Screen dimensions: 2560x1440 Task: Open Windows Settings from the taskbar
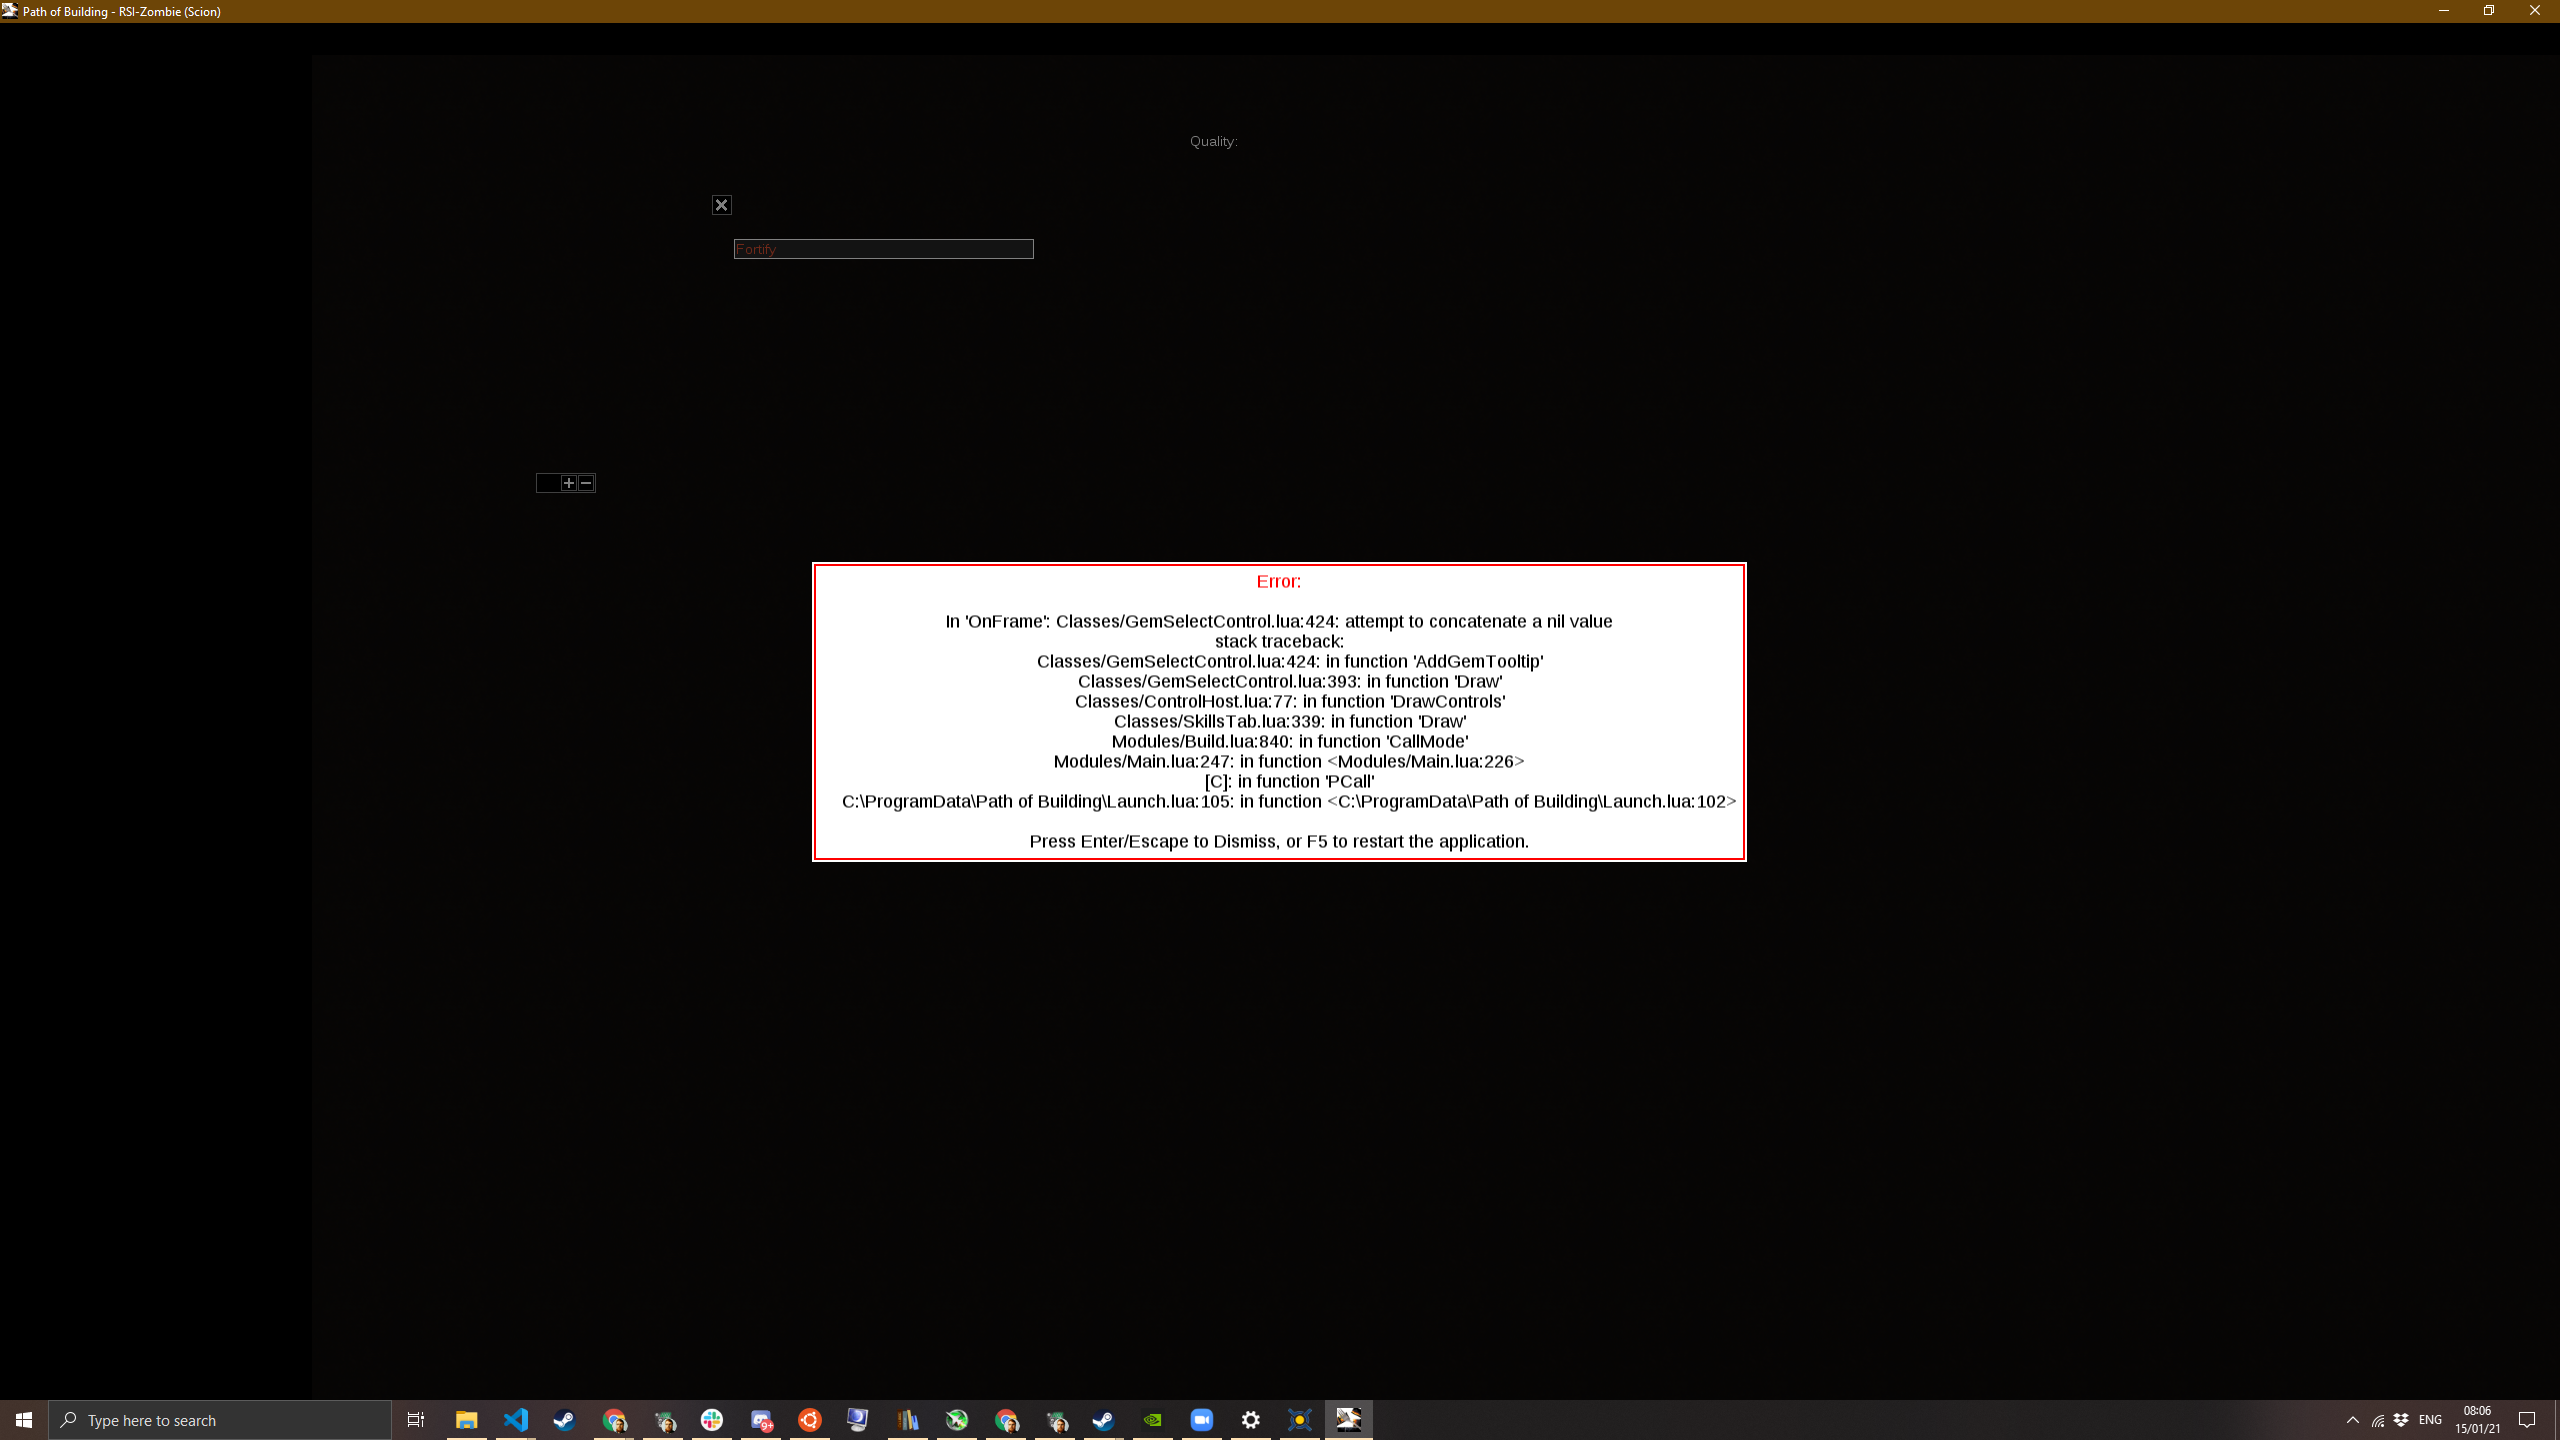tap(1250, 1420)
